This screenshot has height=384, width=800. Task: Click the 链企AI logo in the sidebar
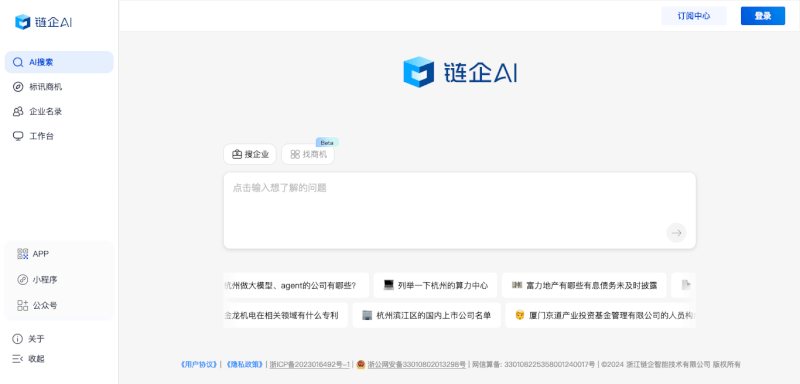click(x=44, y=22)
